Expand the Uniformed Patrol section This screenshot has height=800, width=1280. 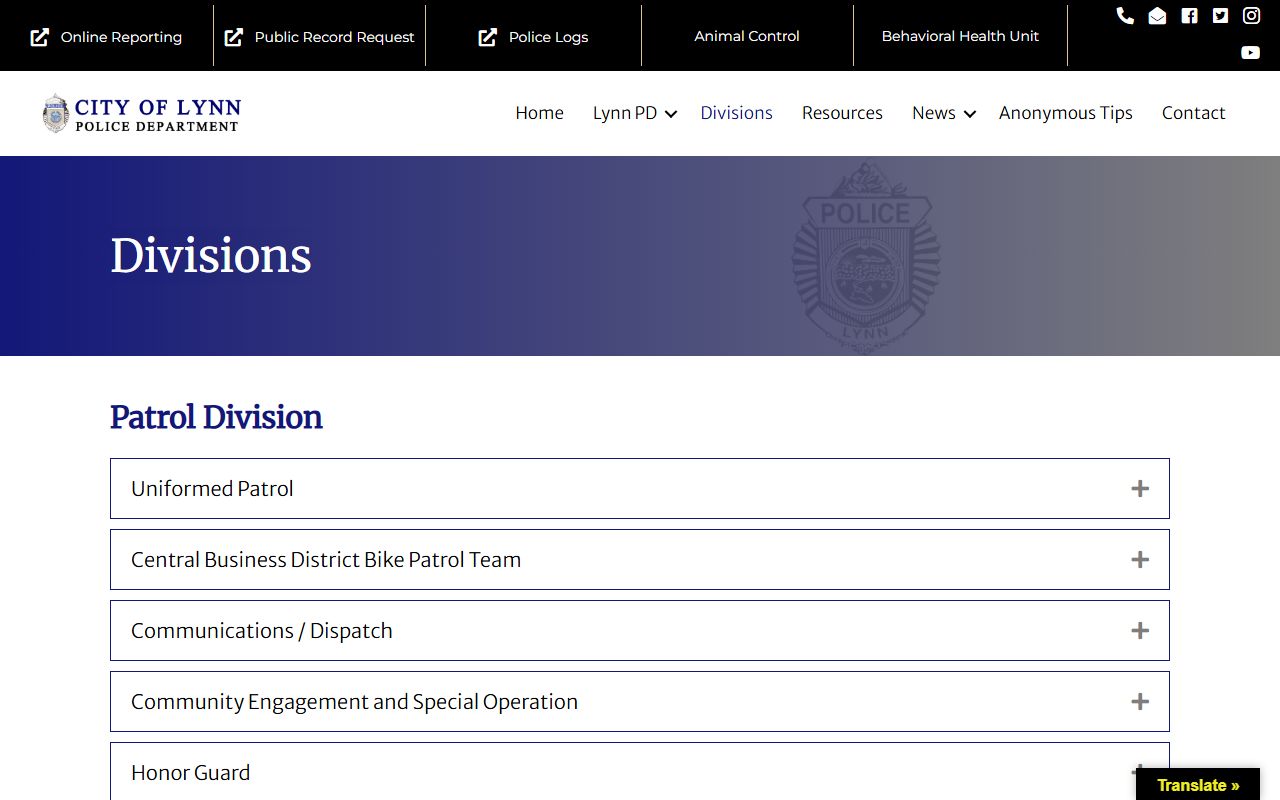[x=640, y=488]
